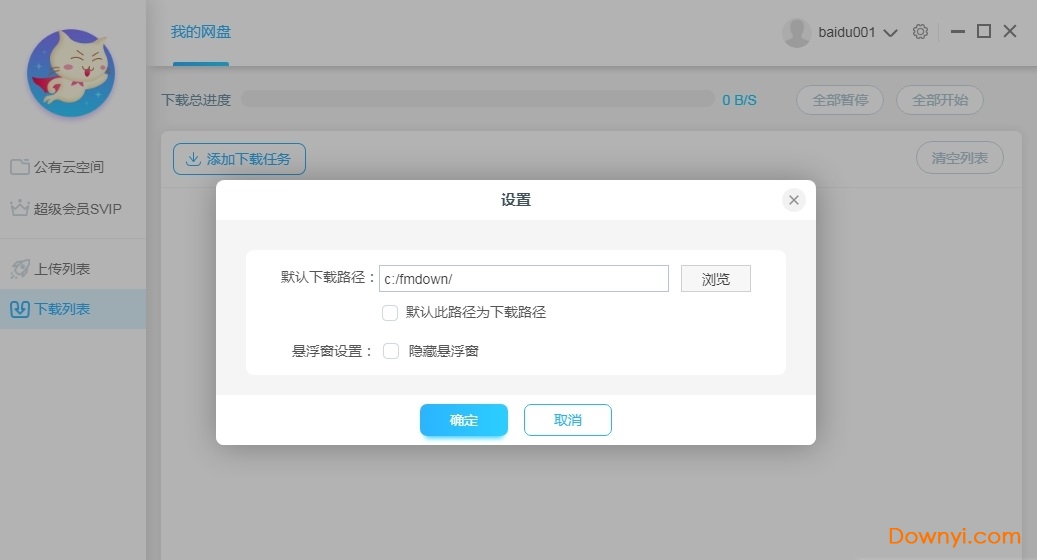Confirm settings with the 确定 button
The width and height of the screenshot is (1037, 560).
pos(464,420)
